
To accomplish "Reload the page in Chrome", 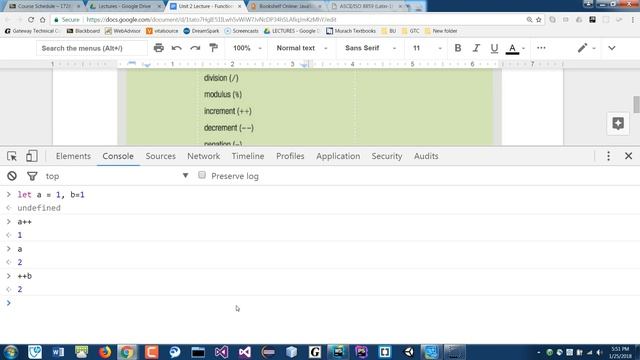I will point(31,20).
